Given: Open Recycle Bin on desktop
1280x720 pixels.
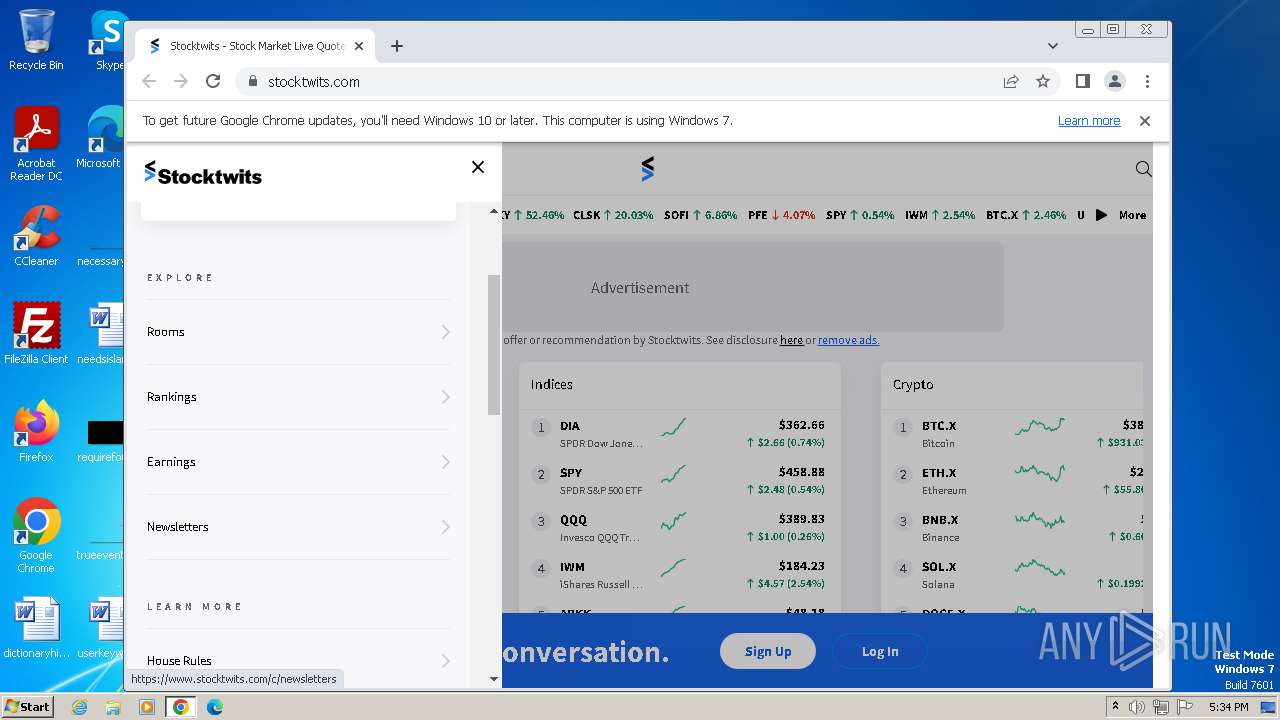Looking at the screenshot, I should [36, 40].
